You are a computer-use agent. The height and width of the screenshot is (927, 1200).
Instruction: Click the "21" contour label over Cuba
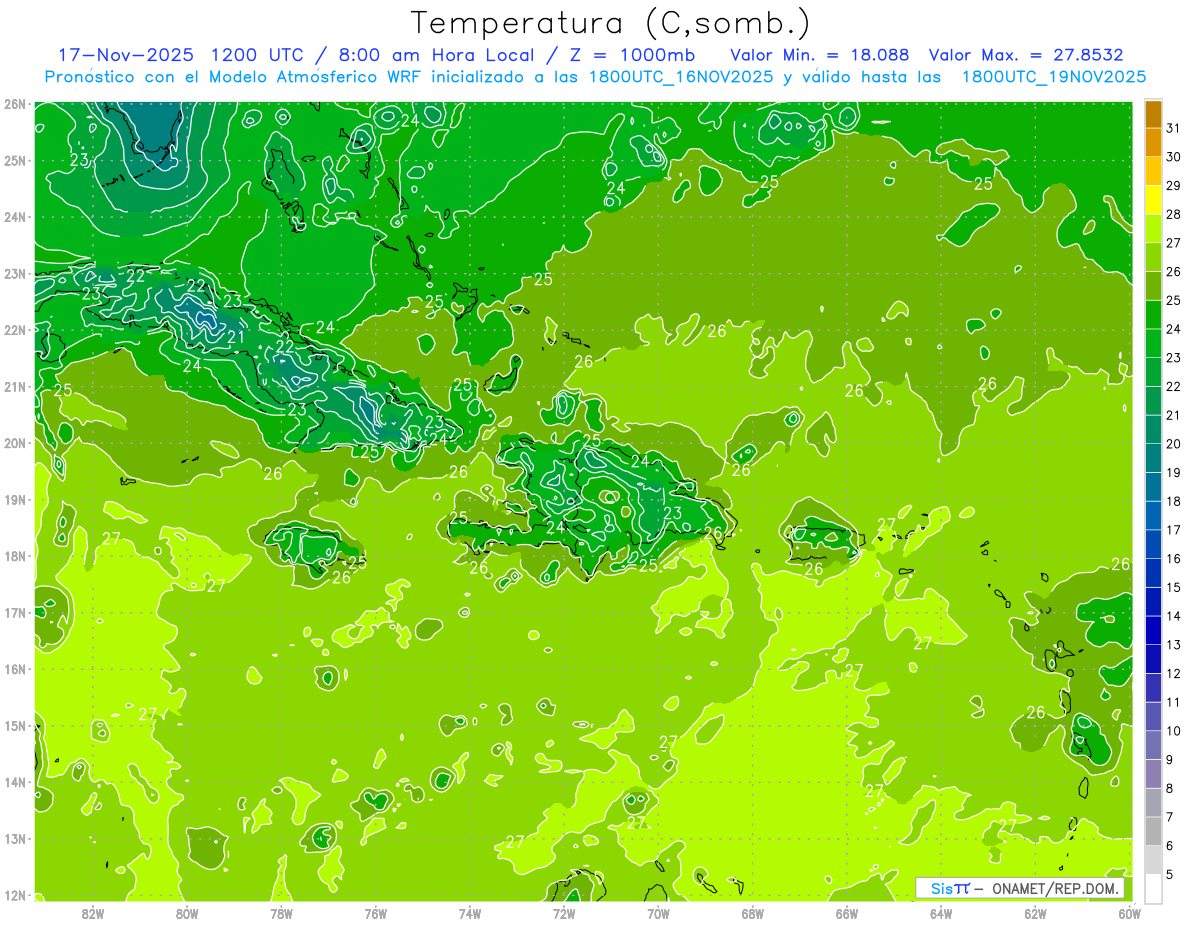coord(236,337)
